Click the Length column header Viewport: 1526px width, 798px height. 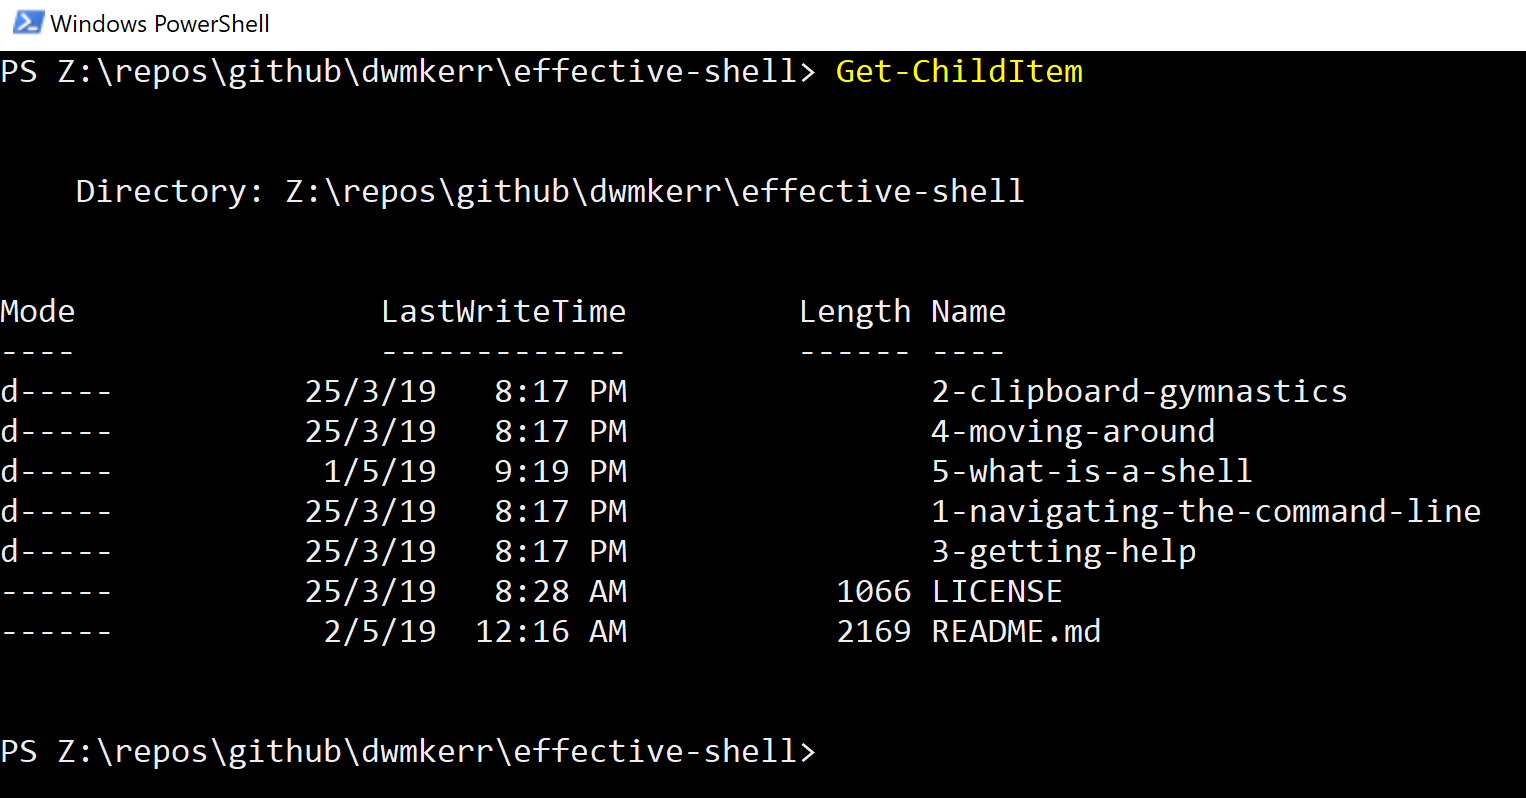point(855,313)
